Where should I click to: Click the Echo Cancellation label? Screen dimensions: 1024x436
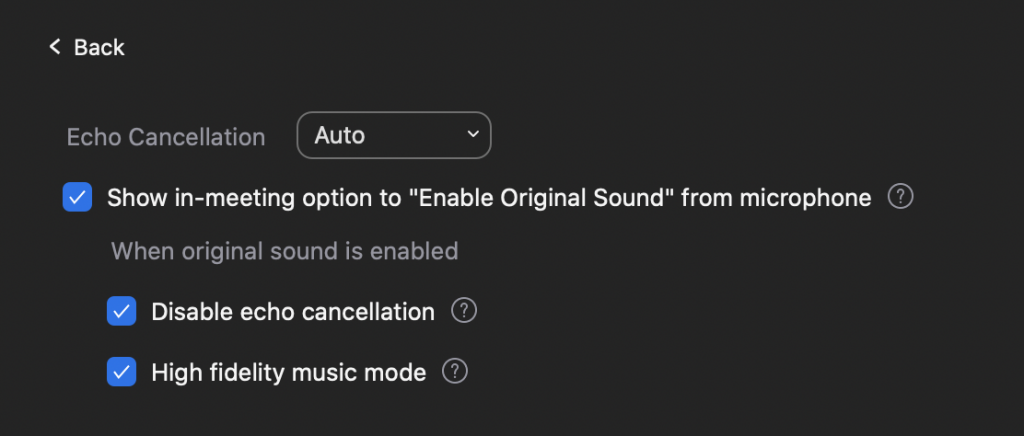coord(166,137)
